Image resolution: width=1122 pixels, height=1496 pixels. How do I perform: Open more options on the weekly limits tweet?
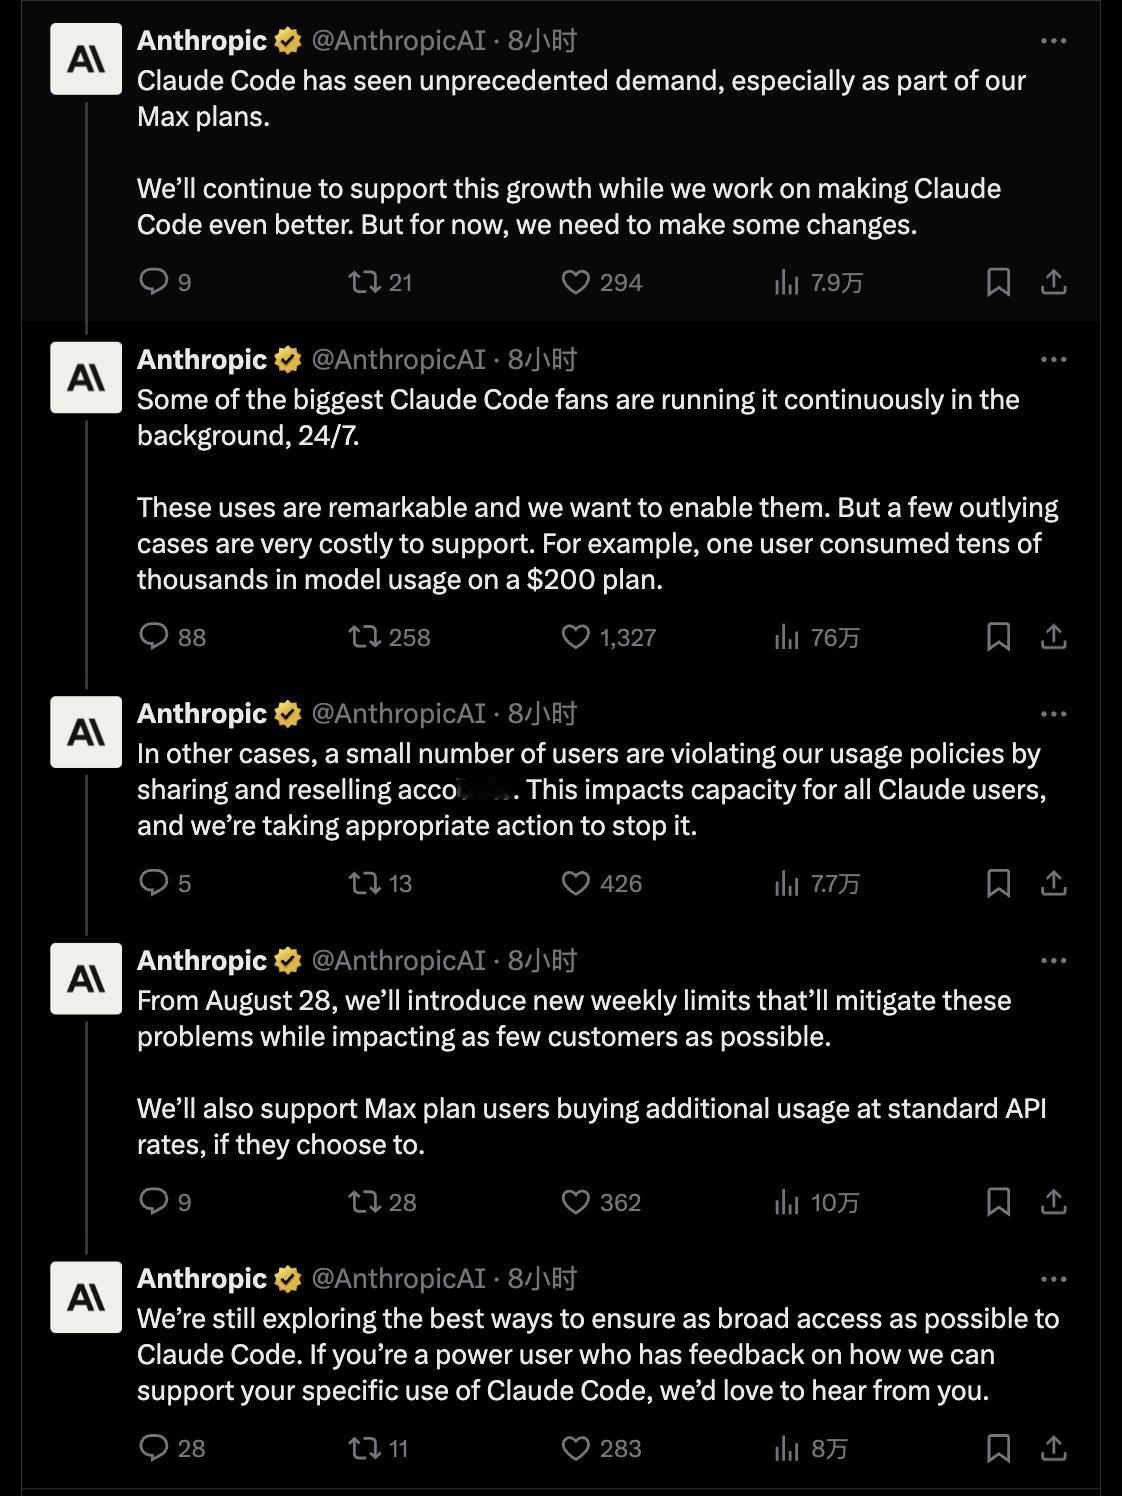tap(1053, 961)
